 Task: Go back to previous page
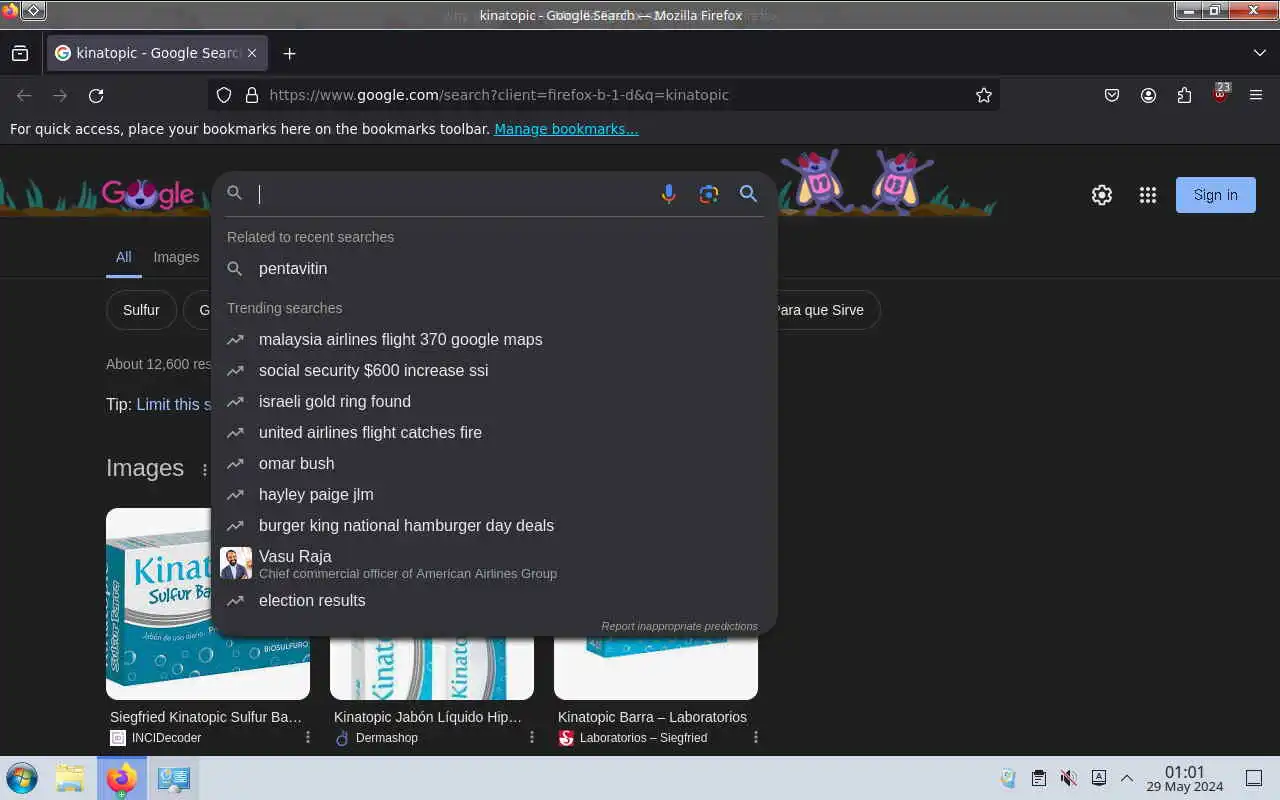coord(24,95)
